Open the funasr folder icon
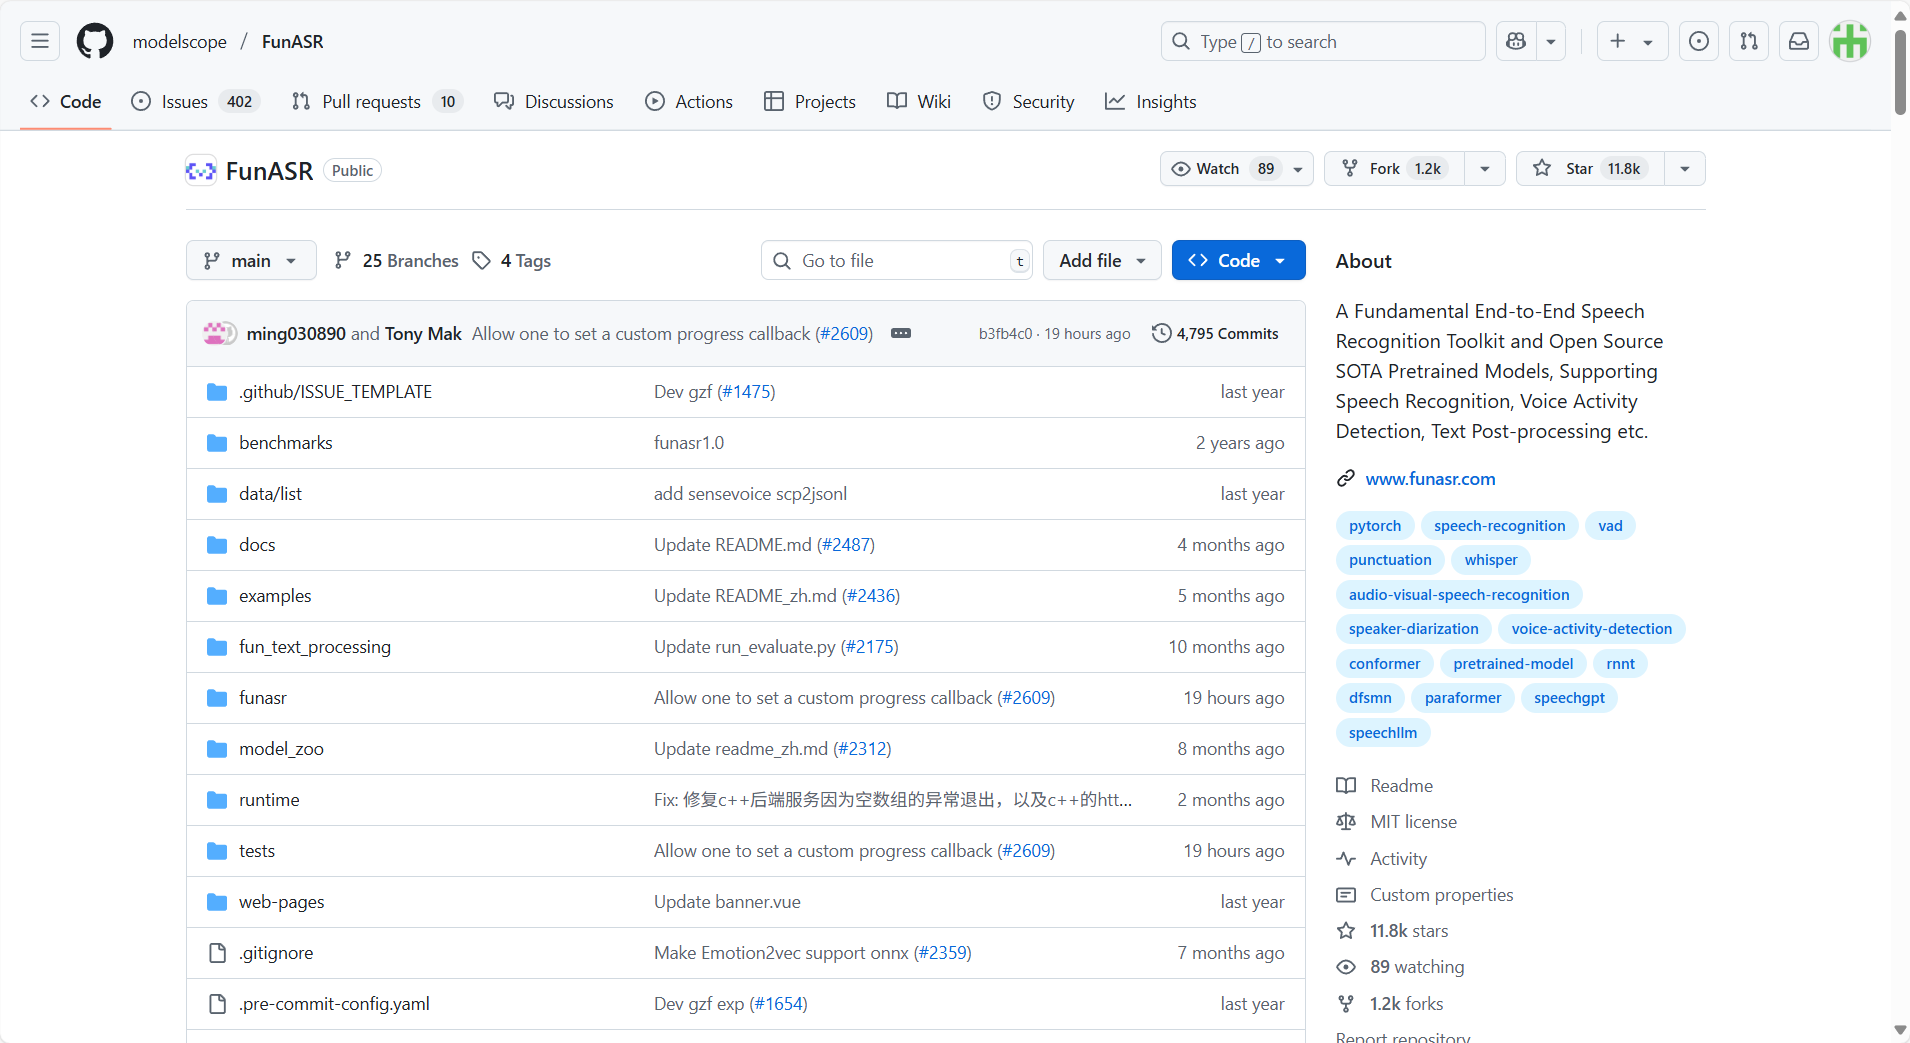Screen dimensions: 1910x1043 point(217,697)
